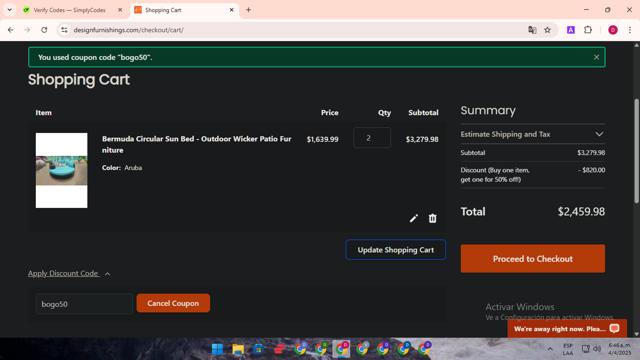Open a new browser tab
Image resolution: width=640 pixels, height=360 pixels.
(x=248, y=10)
